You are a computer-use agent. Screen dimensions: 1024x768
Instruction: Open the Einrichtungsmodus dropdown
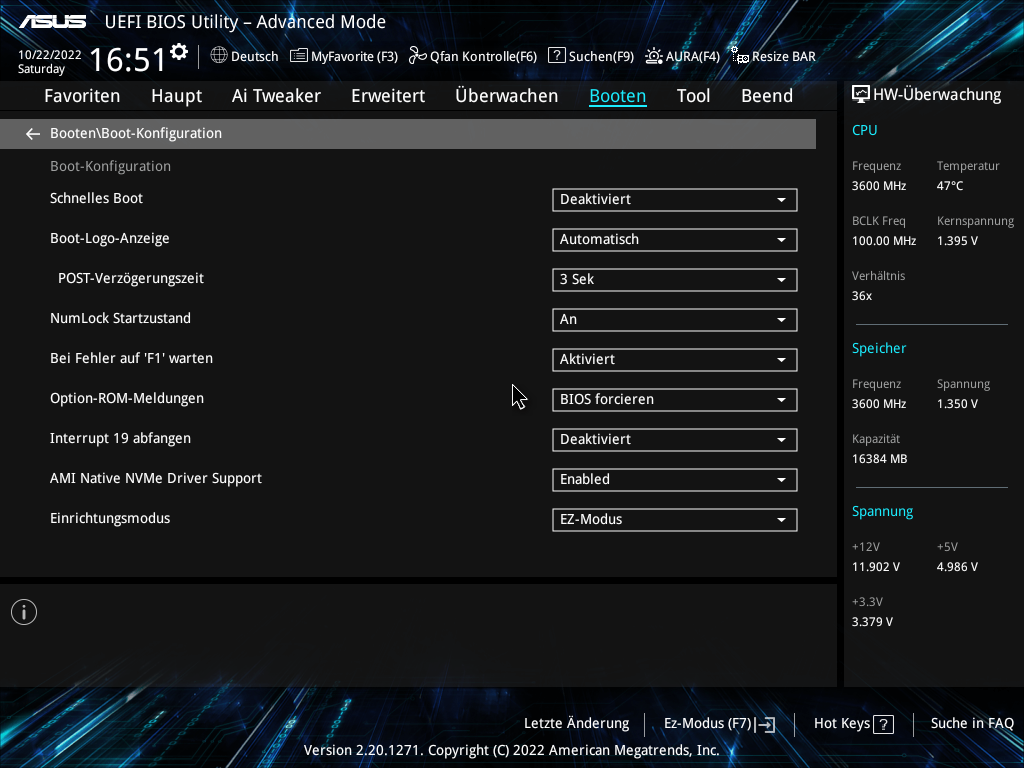[x=675, y=520]
